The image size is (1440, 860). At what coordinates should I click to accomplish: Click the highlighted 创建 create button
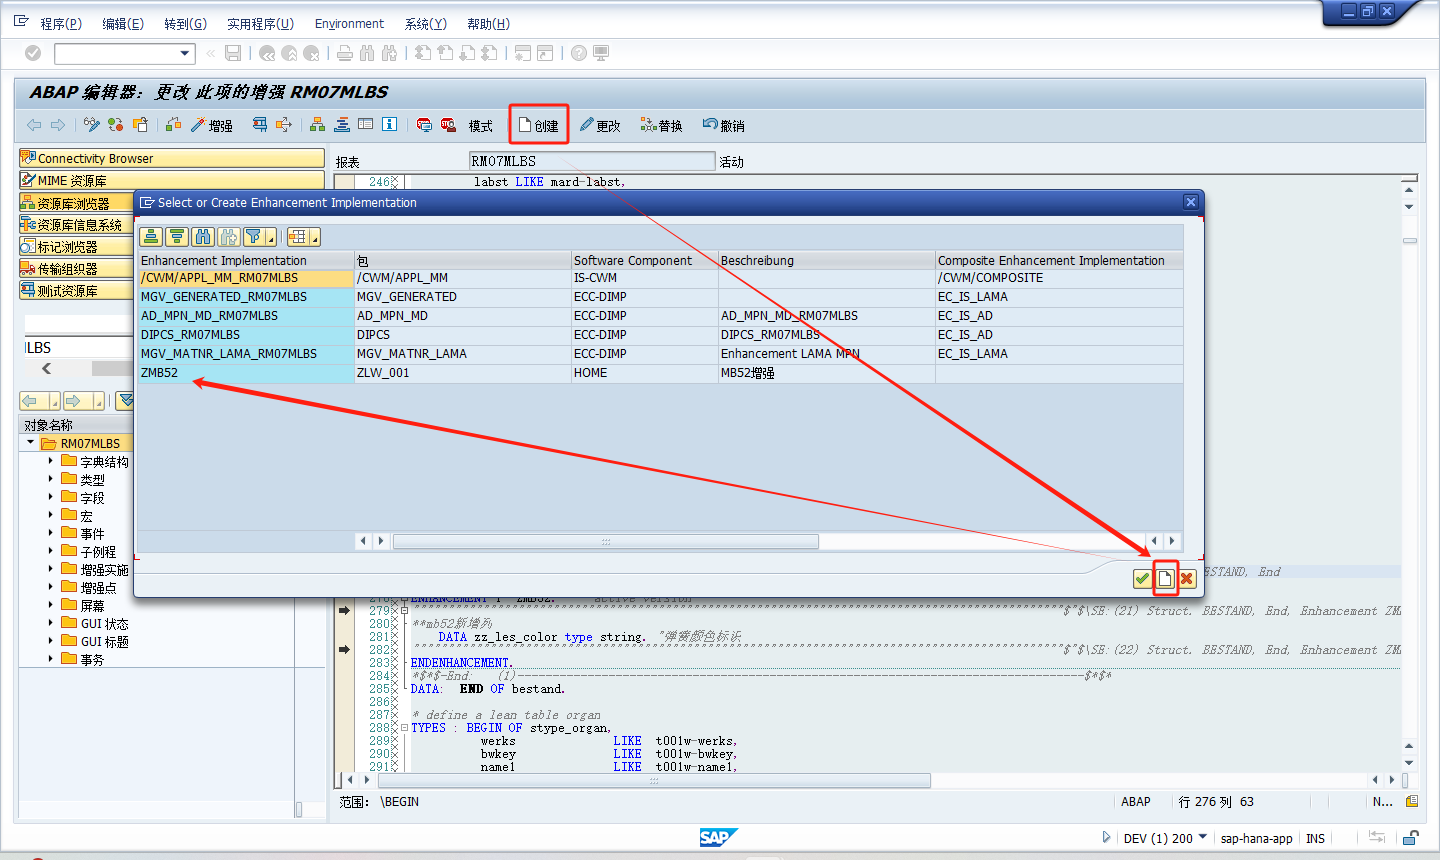point(538,124)
